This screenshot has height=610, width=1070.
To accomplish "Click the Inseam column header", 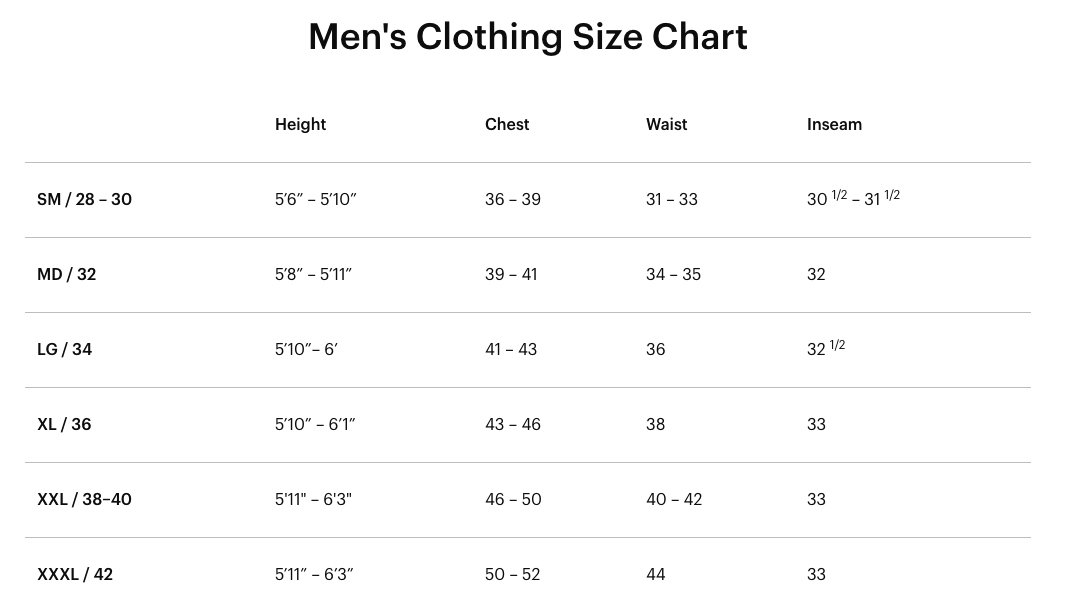I will pyautogui.click(x=834, y=125).
